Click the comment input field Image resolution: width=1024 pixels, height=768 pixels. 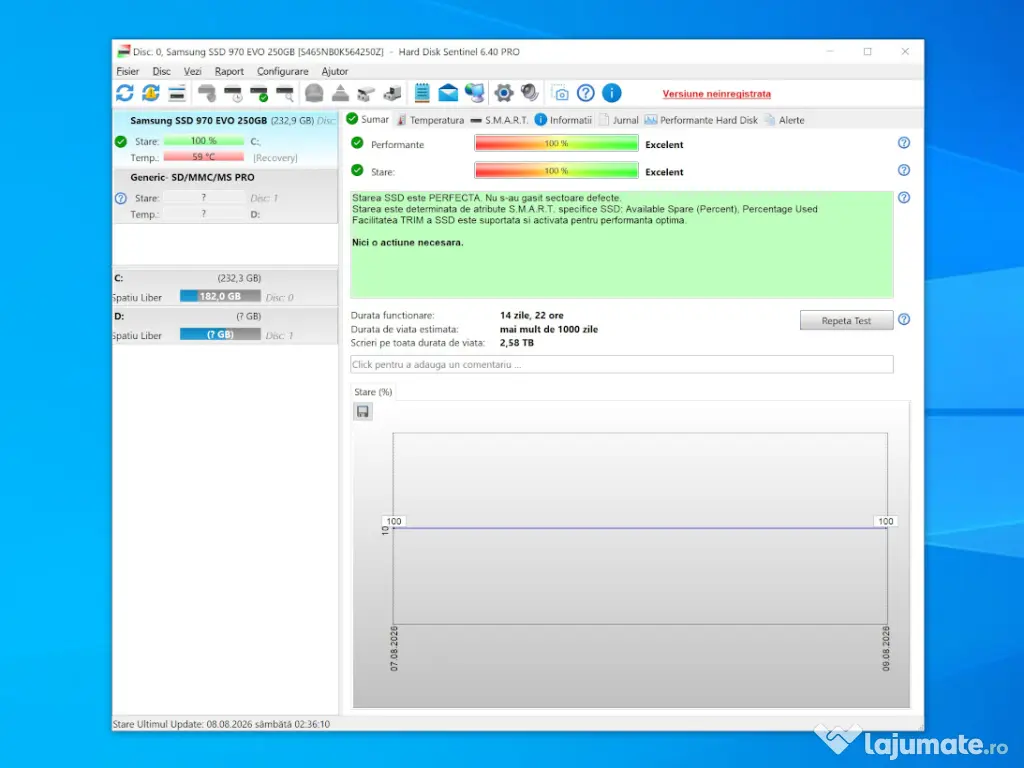[622, 364]
